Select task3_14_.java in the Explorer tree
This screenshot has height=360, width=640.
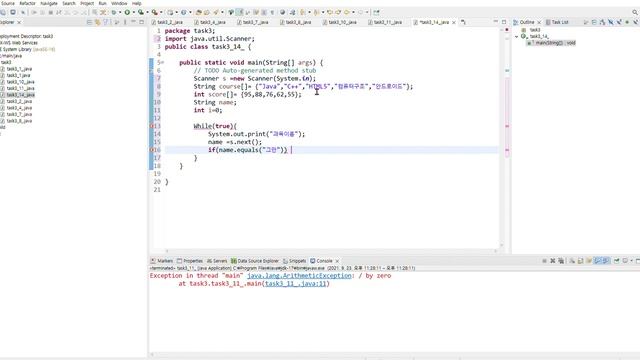(20, 95)
